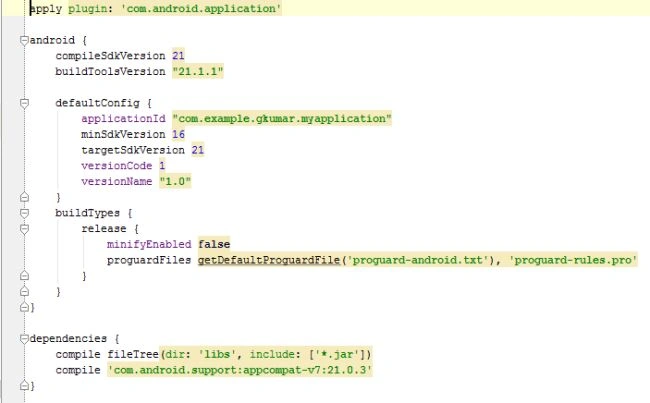Click the "com.example.gkumar.myapplication" string
Image resolution: width=650 pixels, height=403 pixels.
(282, 119)
